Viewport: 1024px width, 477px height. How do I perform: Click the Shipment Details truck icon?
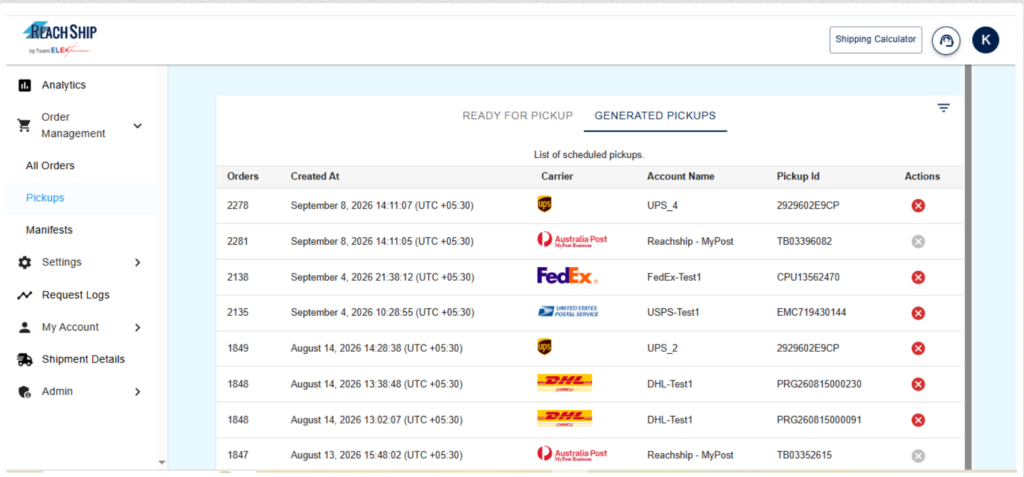point(25,359)
